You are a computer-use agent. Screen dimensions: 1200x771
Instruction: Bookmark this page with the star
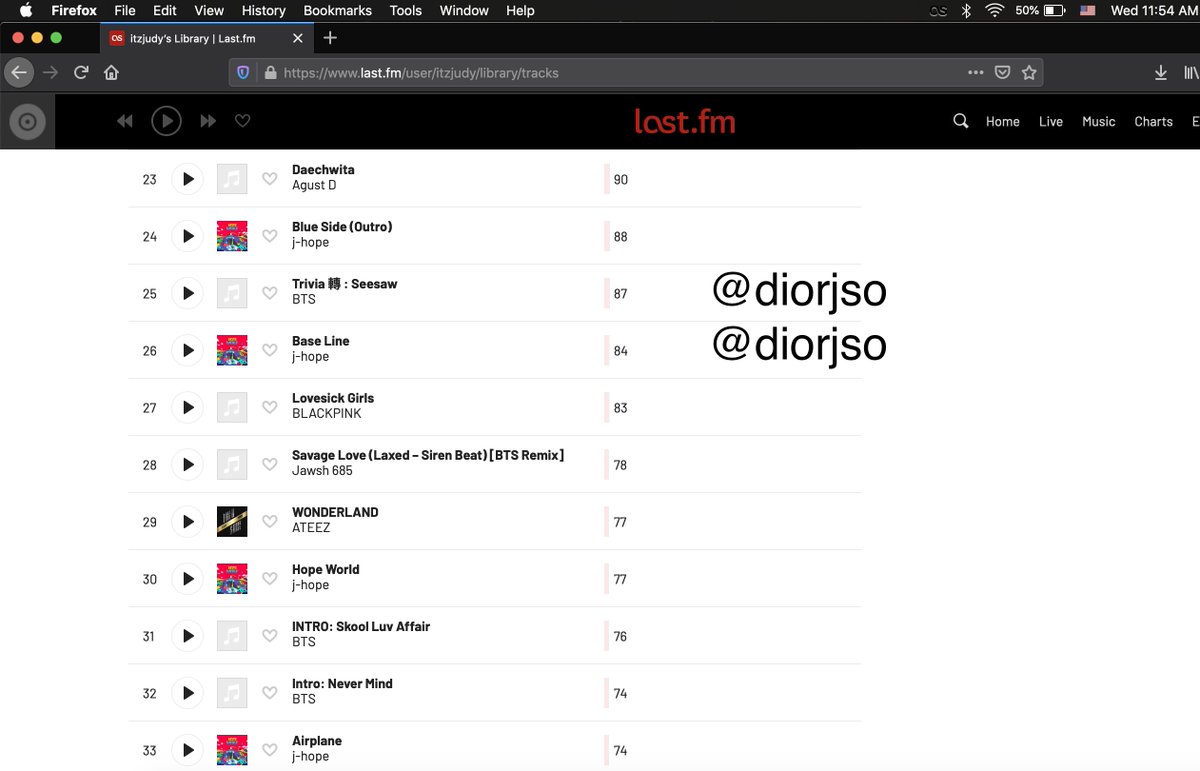tap(1029, 73)
